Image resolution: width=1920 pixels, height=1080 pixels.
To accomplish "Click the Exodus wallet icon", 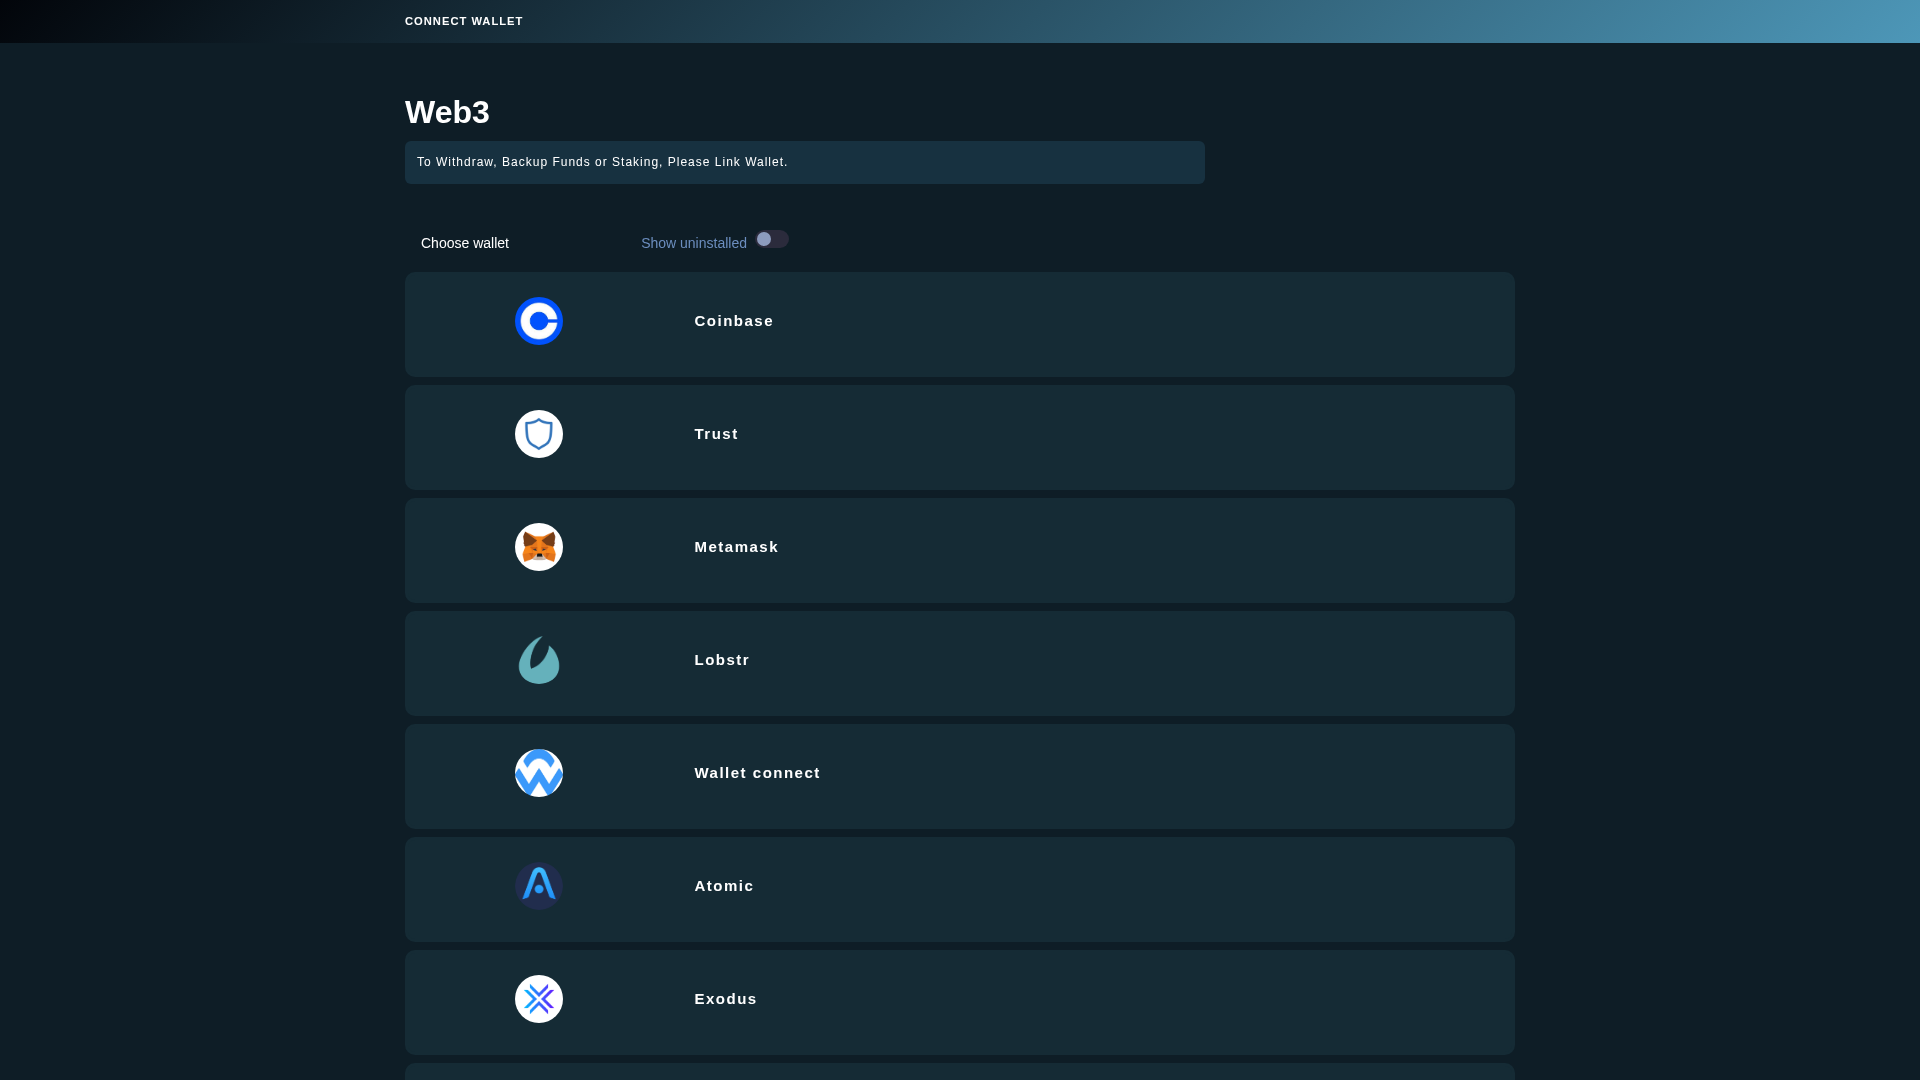I will 539,999.
